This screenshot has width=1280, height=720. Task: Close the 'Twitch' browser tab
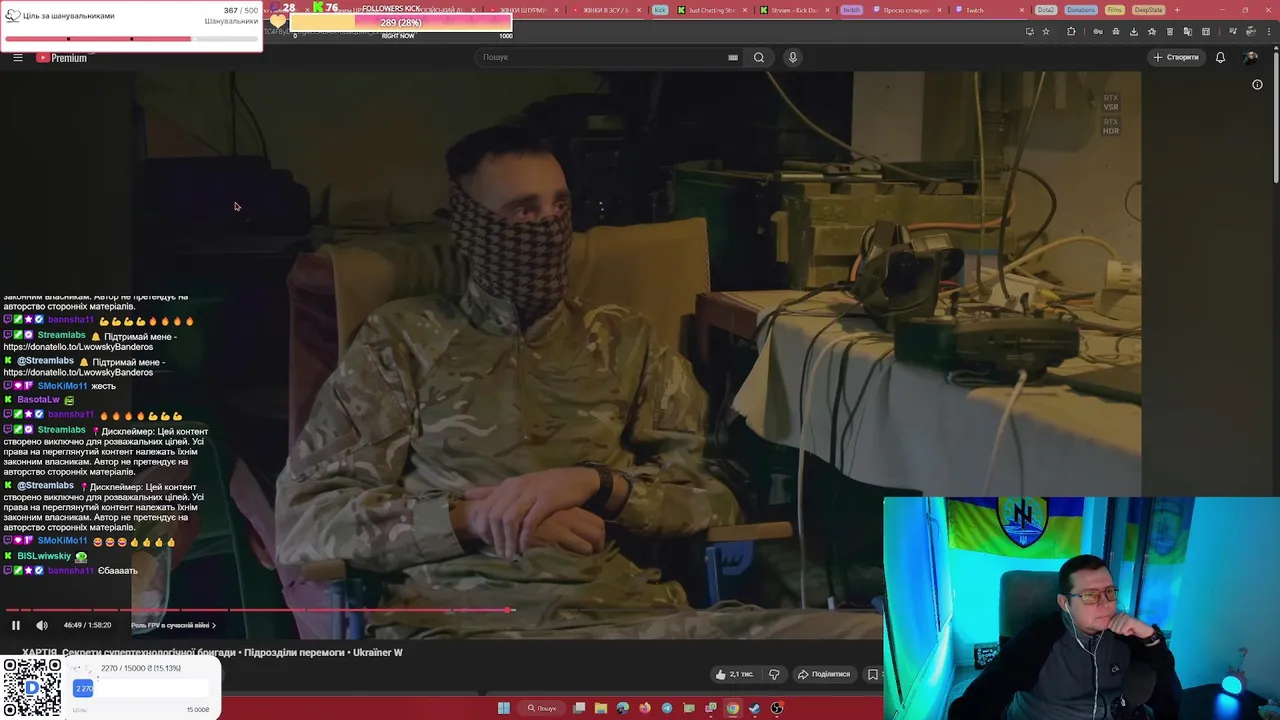[x=1022, y=10]
